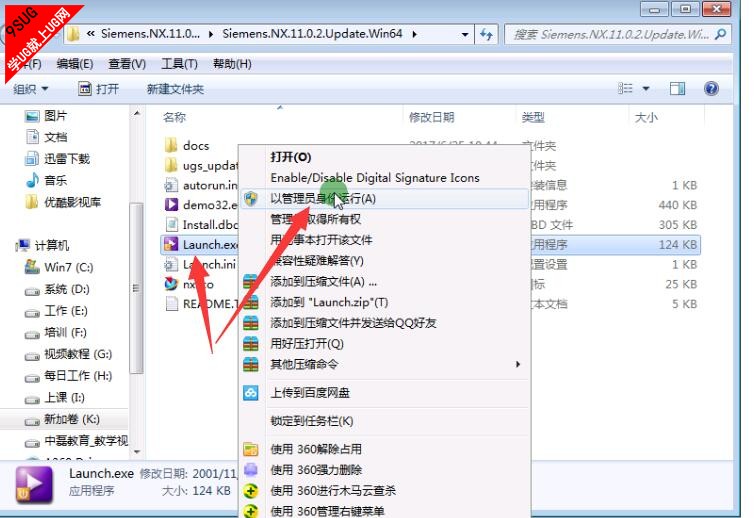Open the 帮助(H) menu

(x=232, y=64)
